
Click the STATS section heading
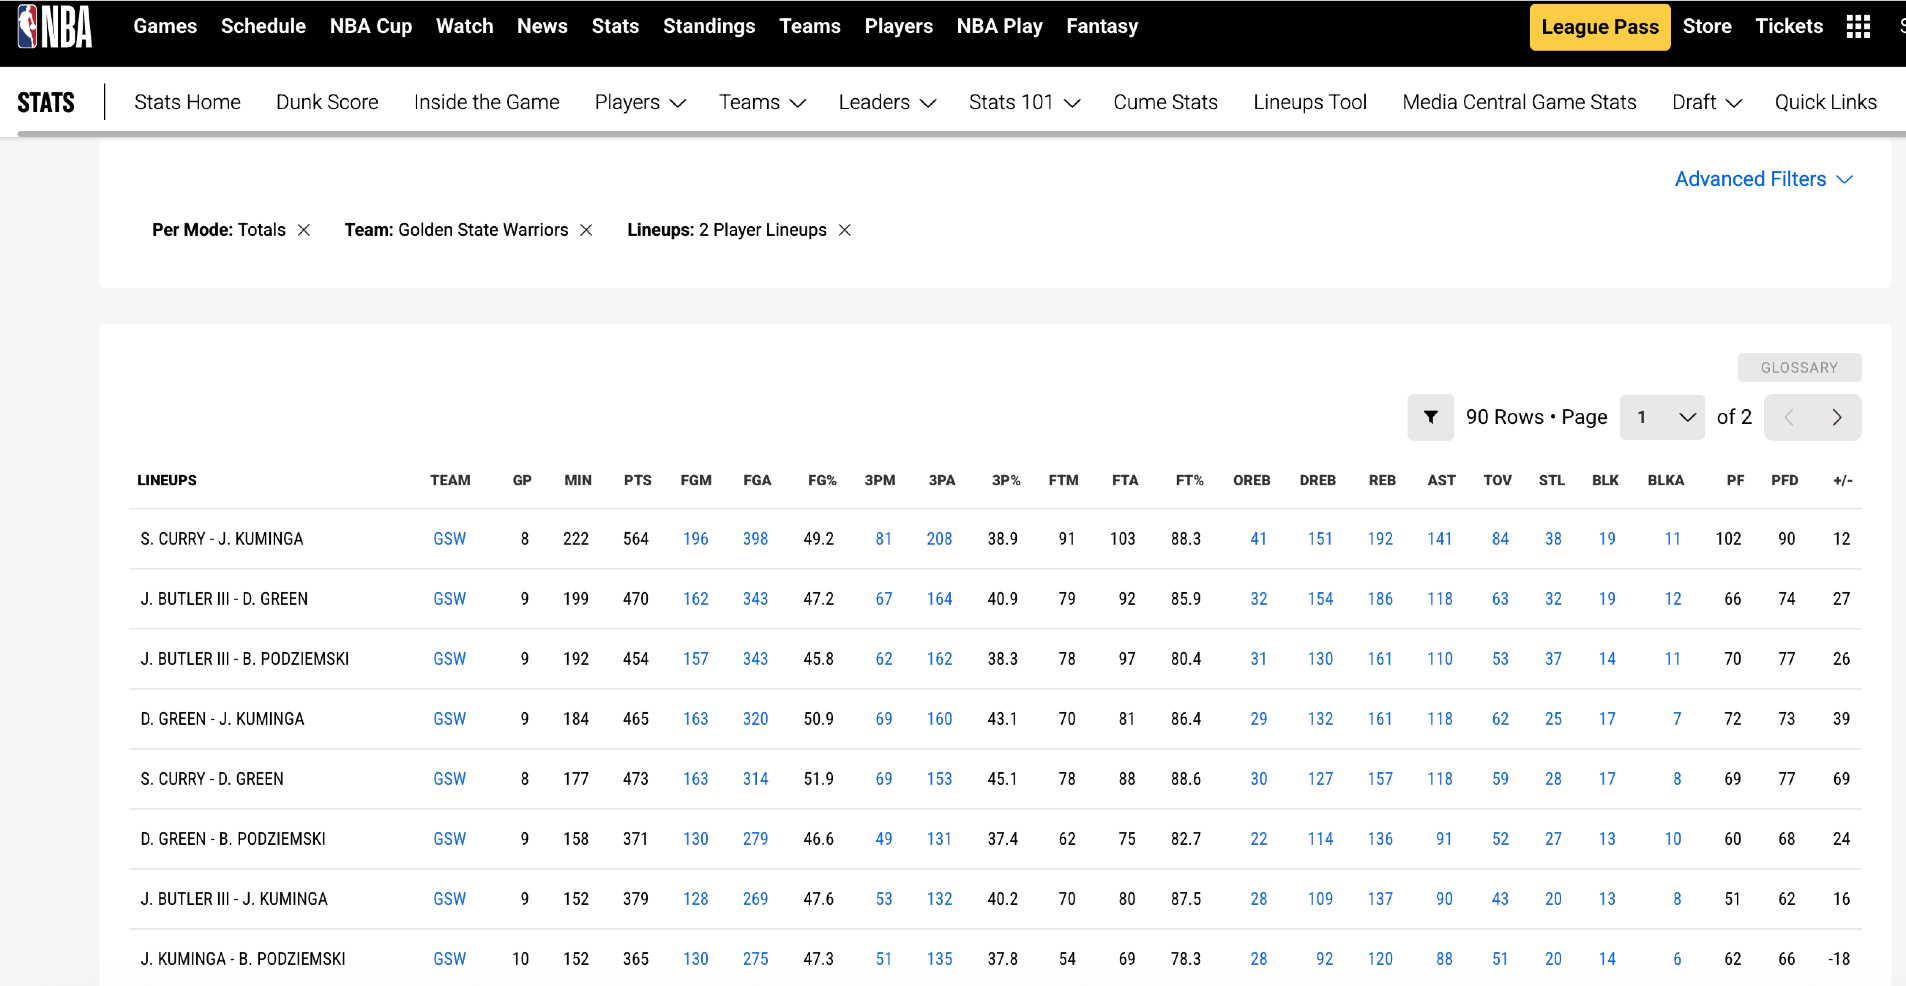(x=46, y=102)
